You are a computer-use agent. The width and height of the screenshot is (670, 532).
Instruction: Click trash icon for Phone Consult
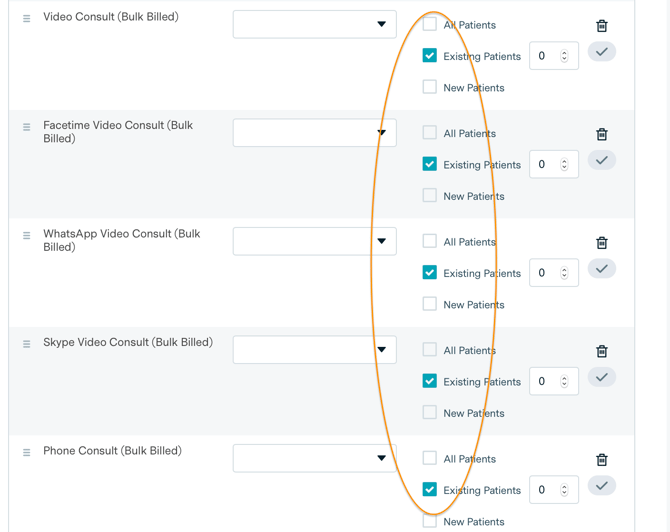click(x=602, y=460)
